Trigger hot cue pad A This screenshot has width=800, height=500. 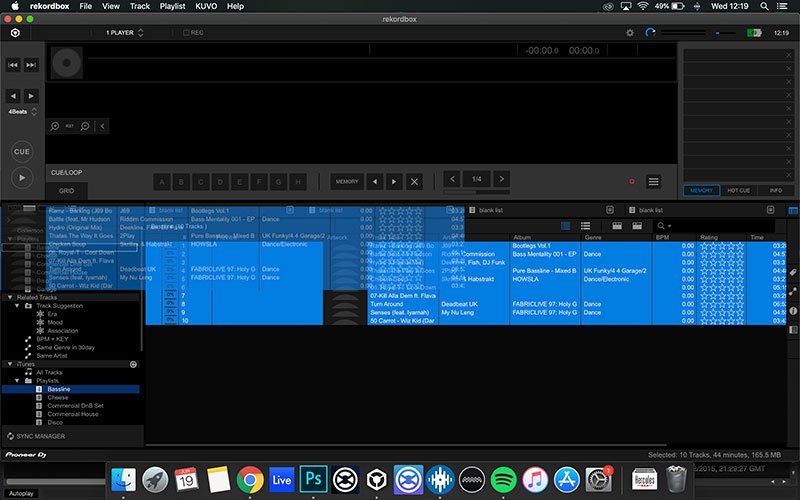[x=162, y=182]
